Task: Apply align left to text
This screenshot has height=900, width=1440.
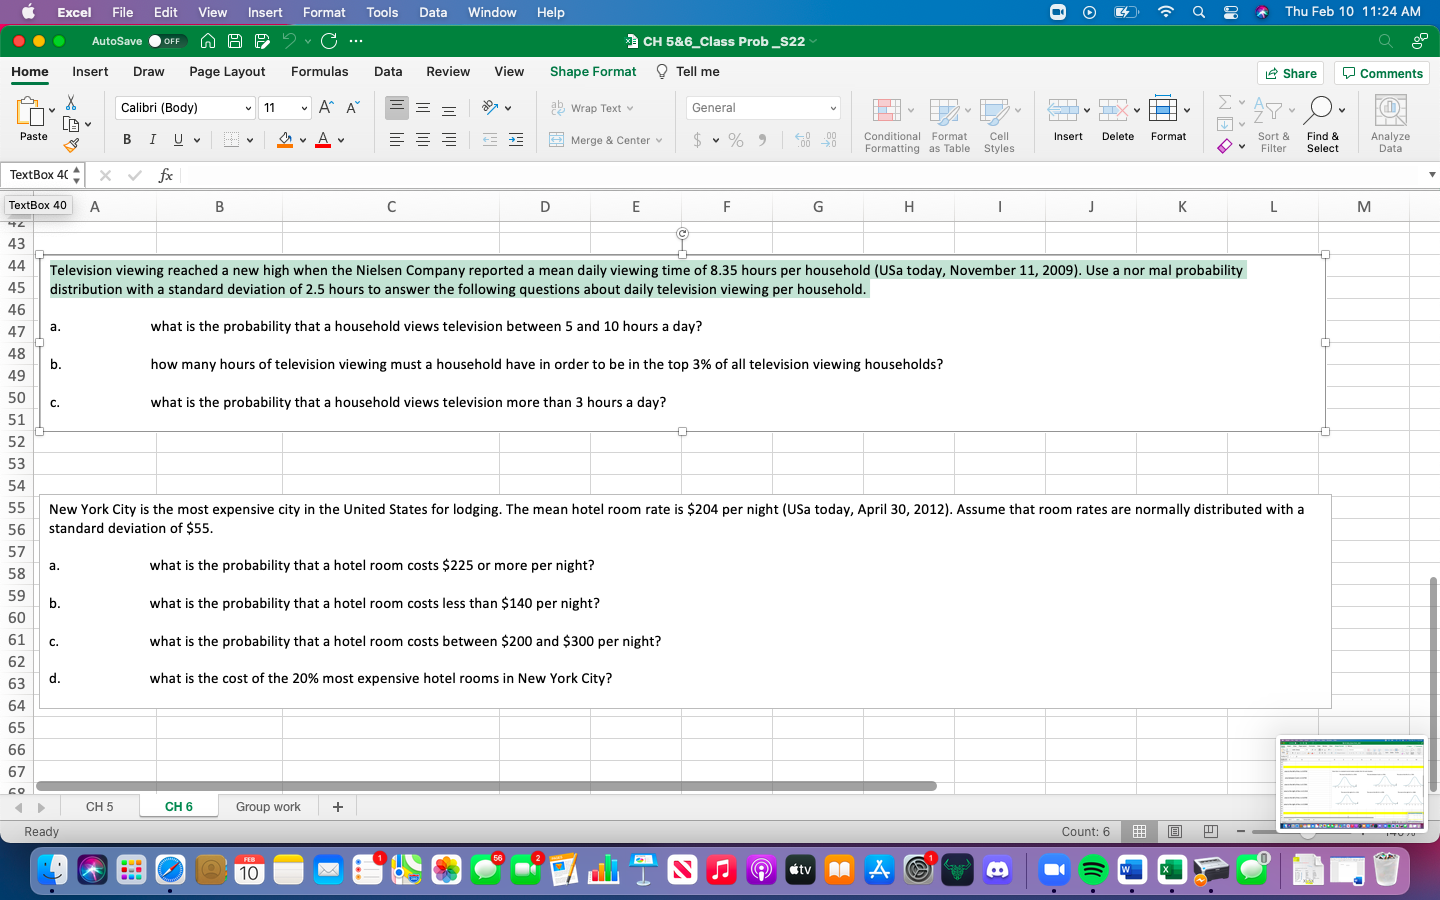Action: [x=397, y=140]
